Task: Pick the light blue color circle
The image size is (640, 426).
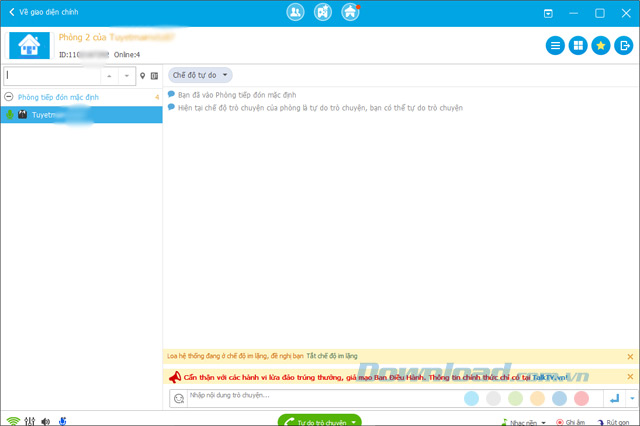Action: point(471,398)
